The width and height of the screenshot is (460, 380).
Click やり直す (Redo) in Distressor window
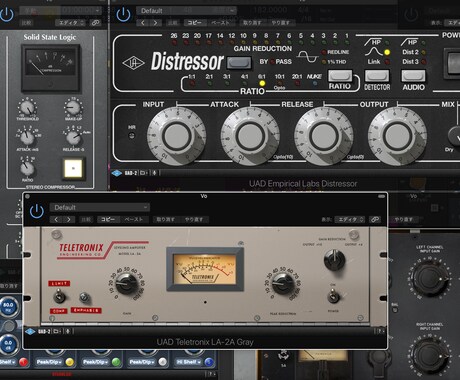[281, 23]
